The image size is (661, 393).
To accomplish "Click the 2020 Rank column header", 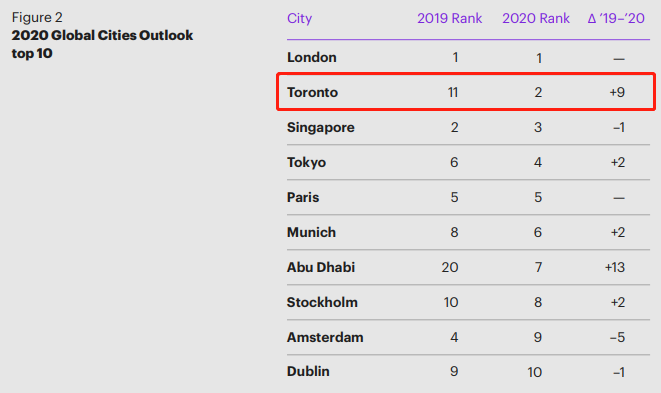I will coord(536,18).
